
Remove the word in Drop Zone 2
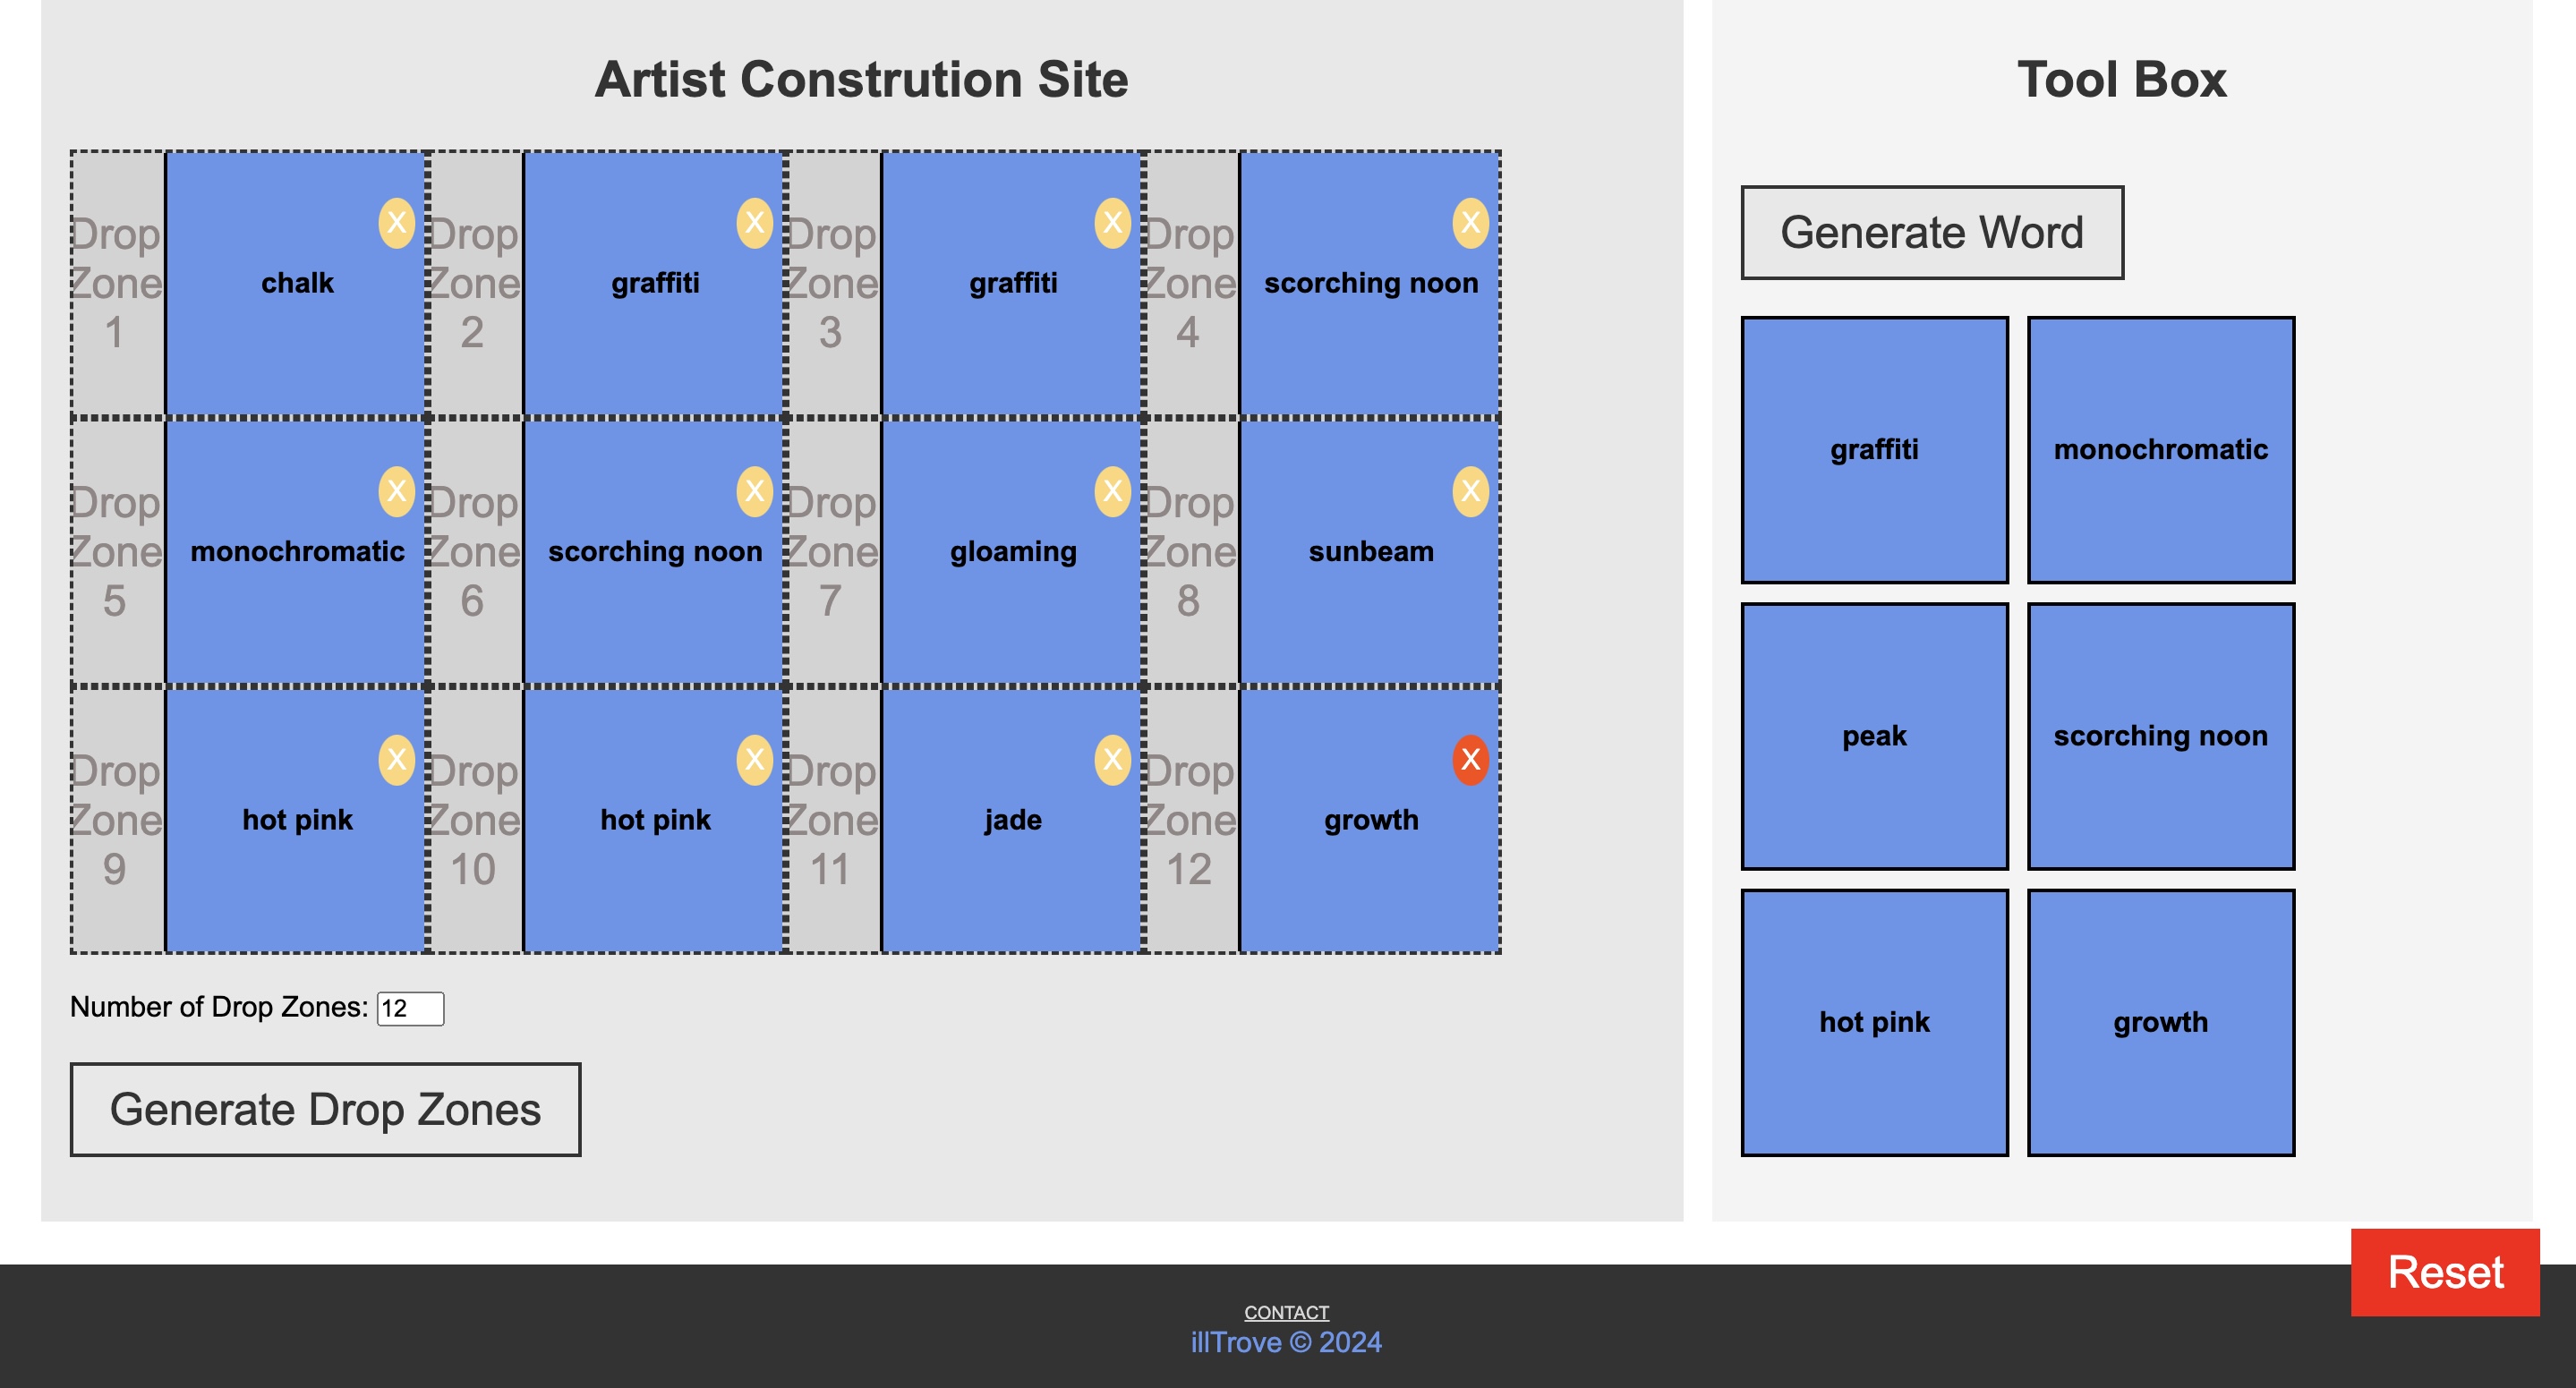(754, 222)
